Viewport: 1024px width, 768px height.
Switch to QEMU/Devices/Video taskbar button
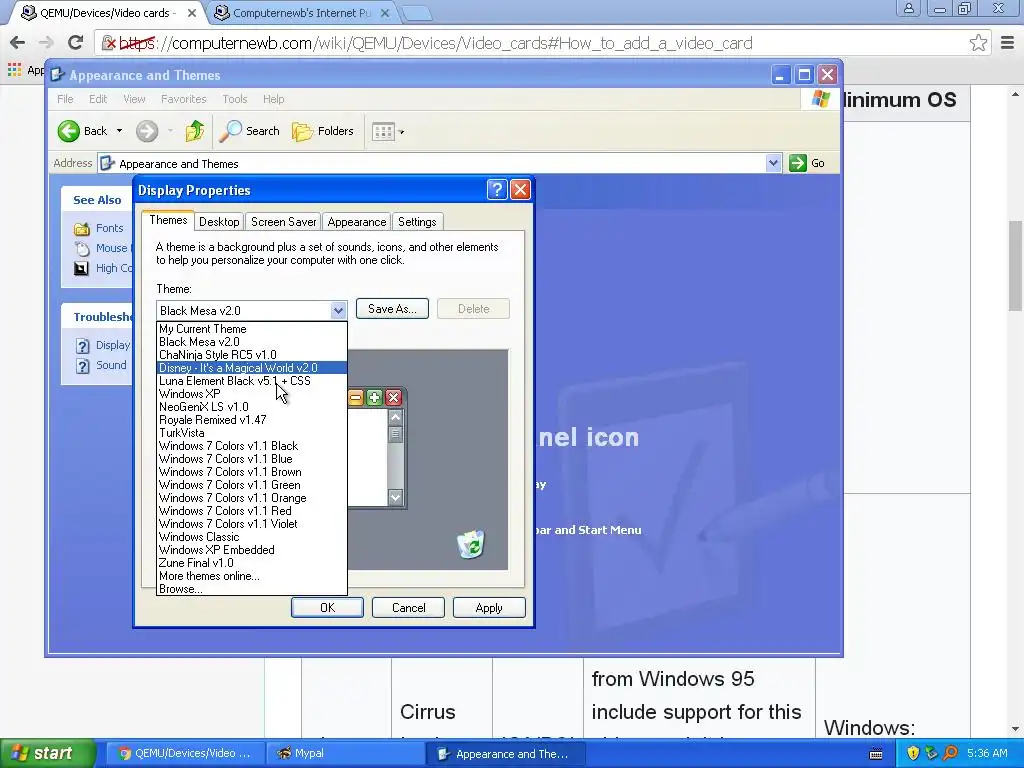[185, 753]
